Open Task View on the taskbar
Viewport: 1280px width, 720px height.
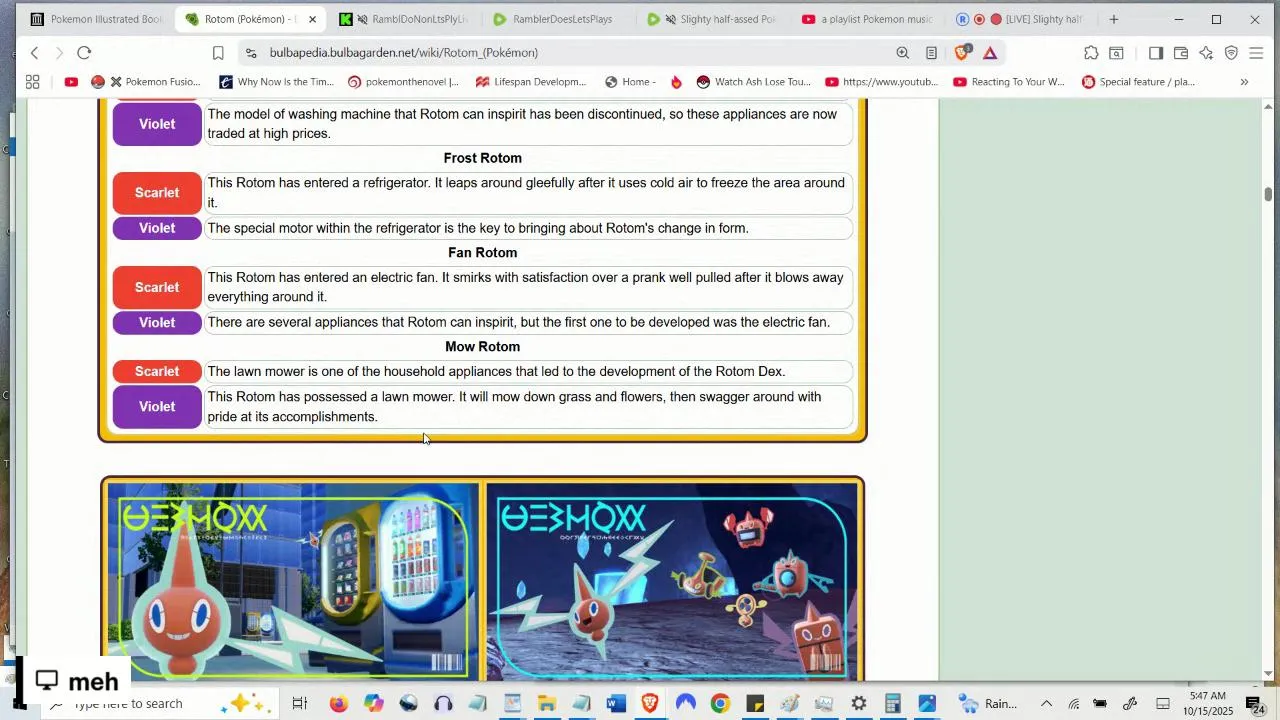click(299, 704)
